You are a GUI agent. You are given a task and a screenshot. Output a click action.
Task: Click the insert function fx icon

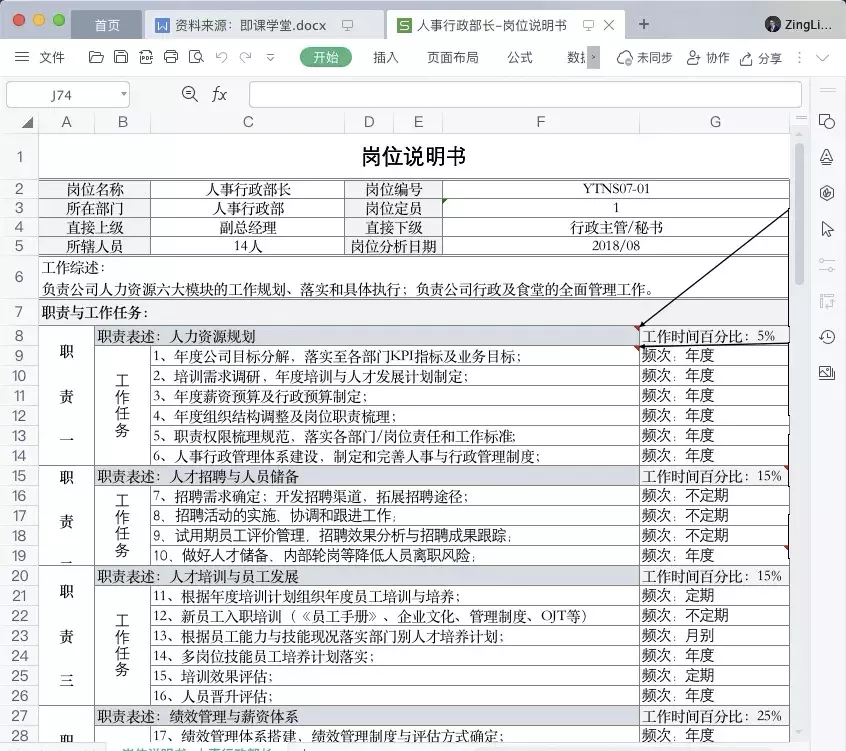(219, 94)
